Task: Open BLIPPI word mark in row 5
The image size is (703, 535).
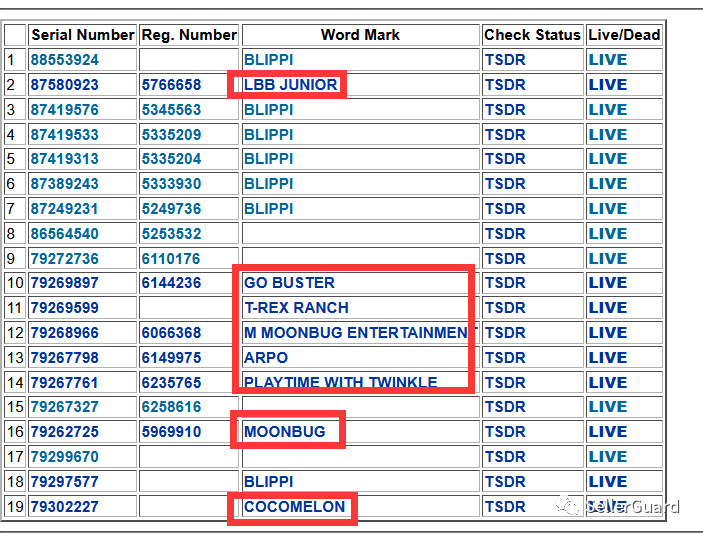Action: pos(269,159)
